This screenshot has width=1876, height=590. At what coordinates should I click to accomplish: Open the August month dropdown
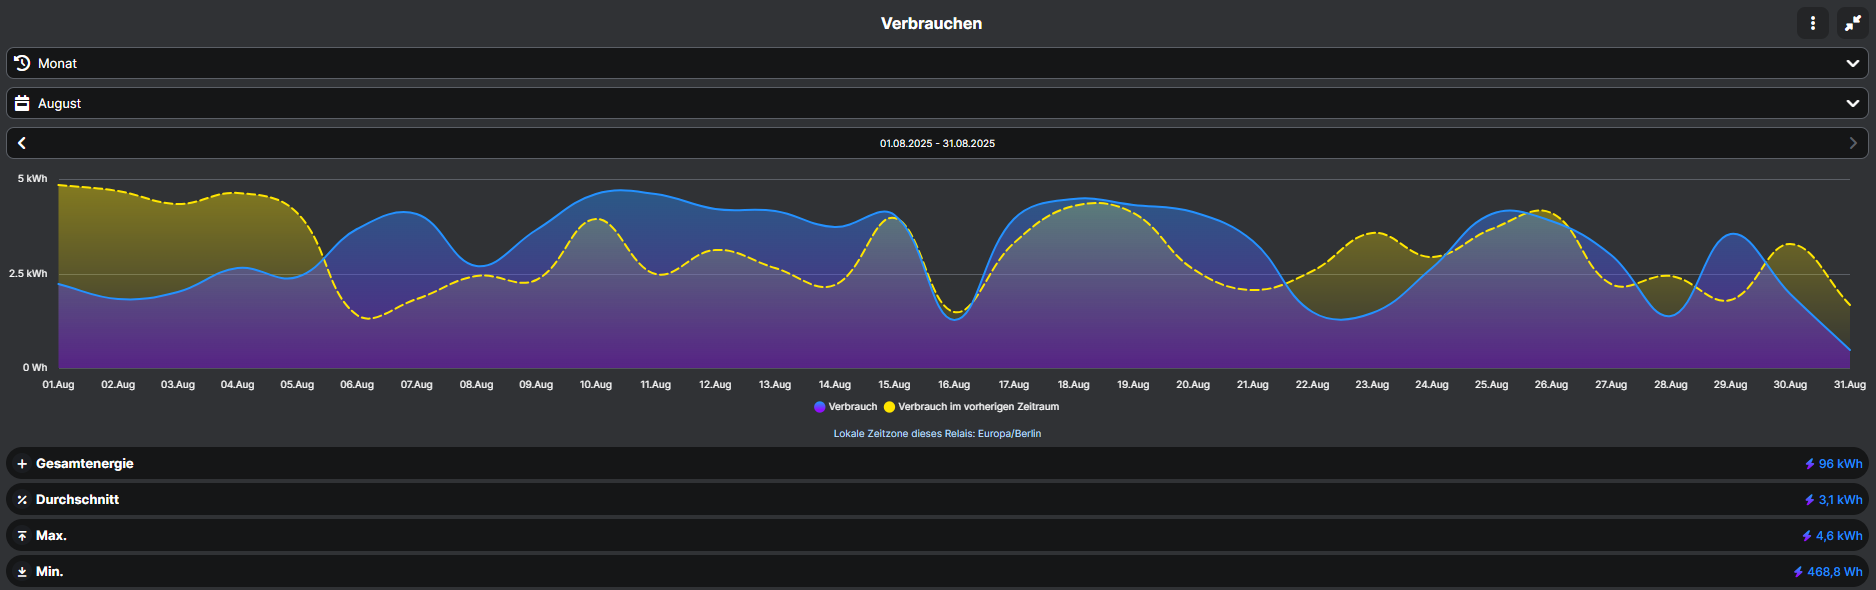click(936, 103)
